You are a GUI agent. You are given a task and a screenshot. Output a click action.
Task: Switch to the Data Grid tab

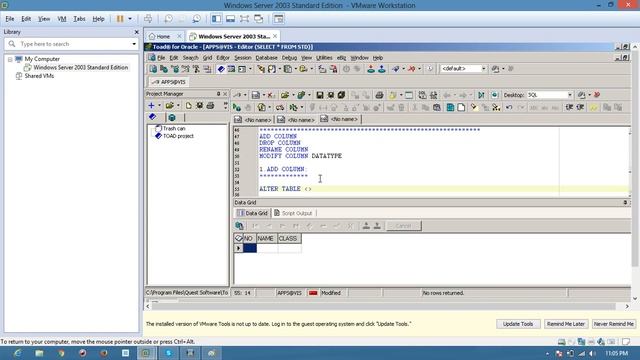coord(253,213)
